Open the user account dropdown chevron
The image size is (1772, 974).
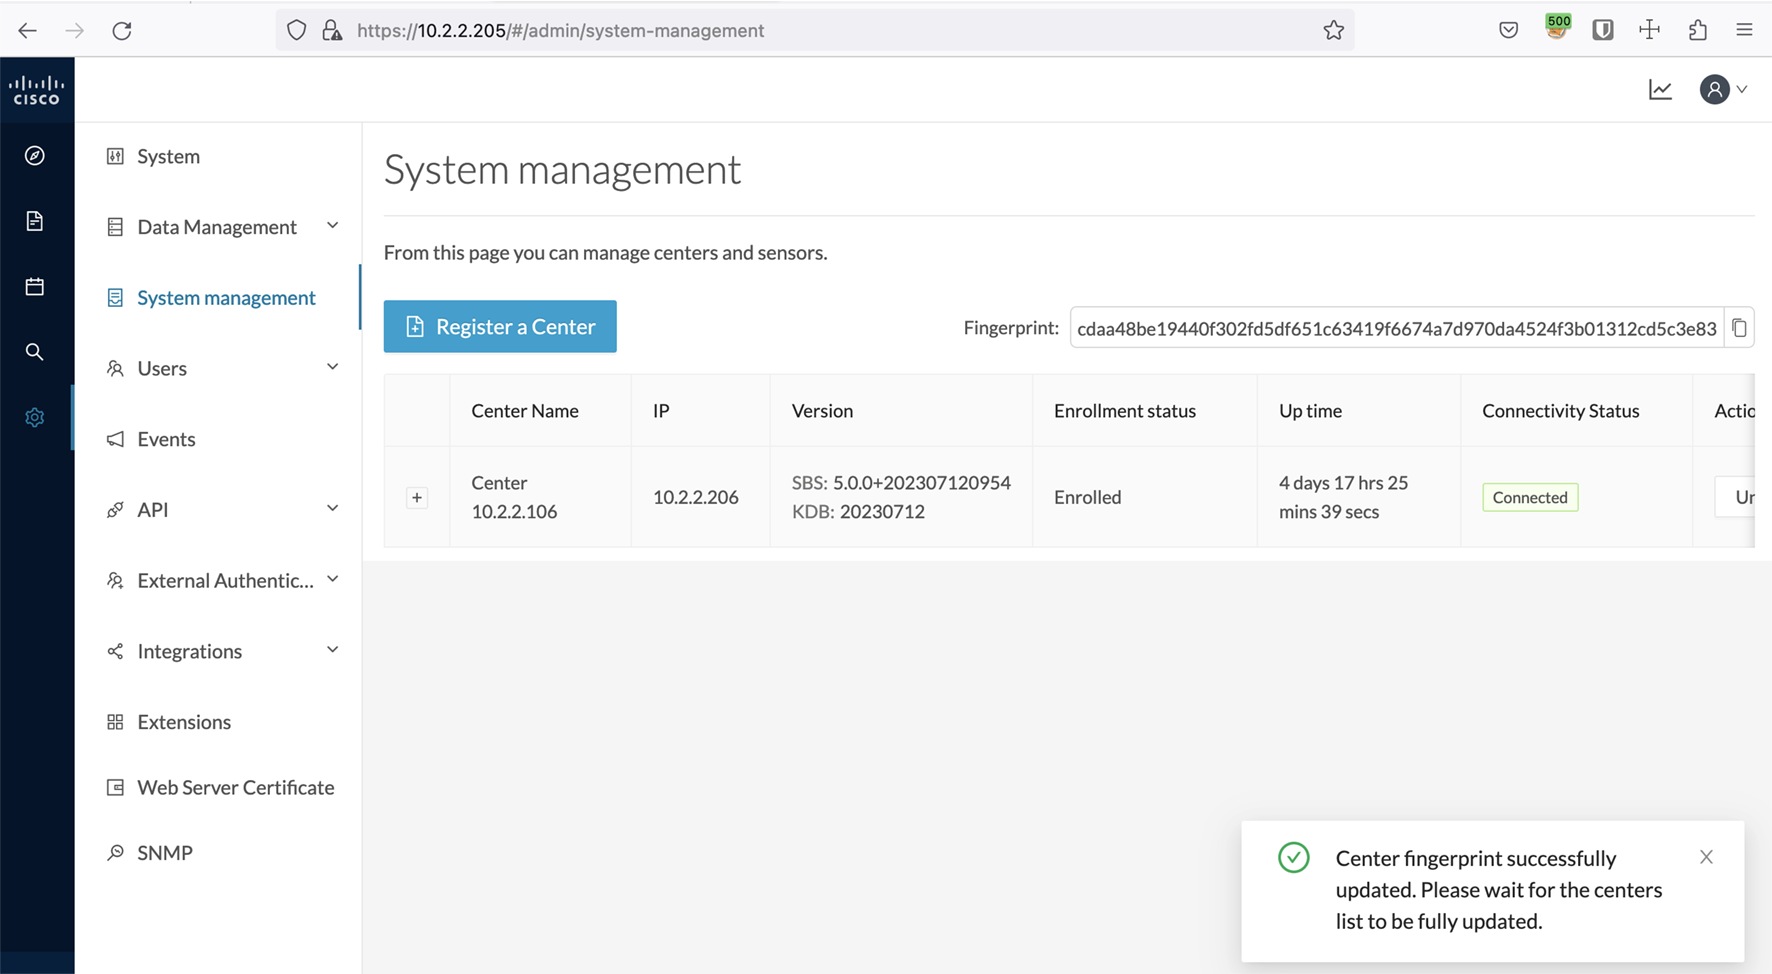coord(1743,89)
